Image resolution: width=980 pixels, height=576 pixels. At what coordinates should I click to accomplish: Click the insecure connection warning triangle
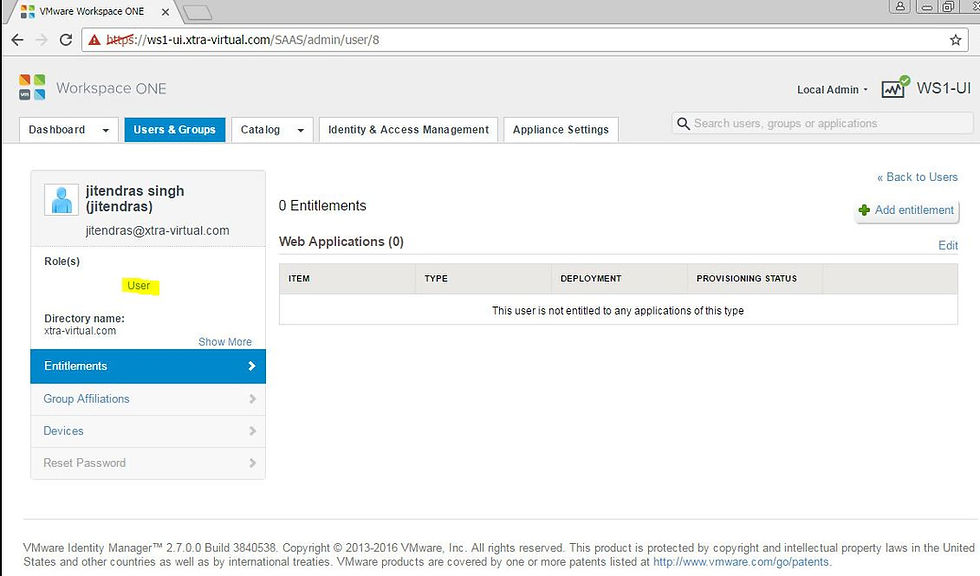point(94,40)
